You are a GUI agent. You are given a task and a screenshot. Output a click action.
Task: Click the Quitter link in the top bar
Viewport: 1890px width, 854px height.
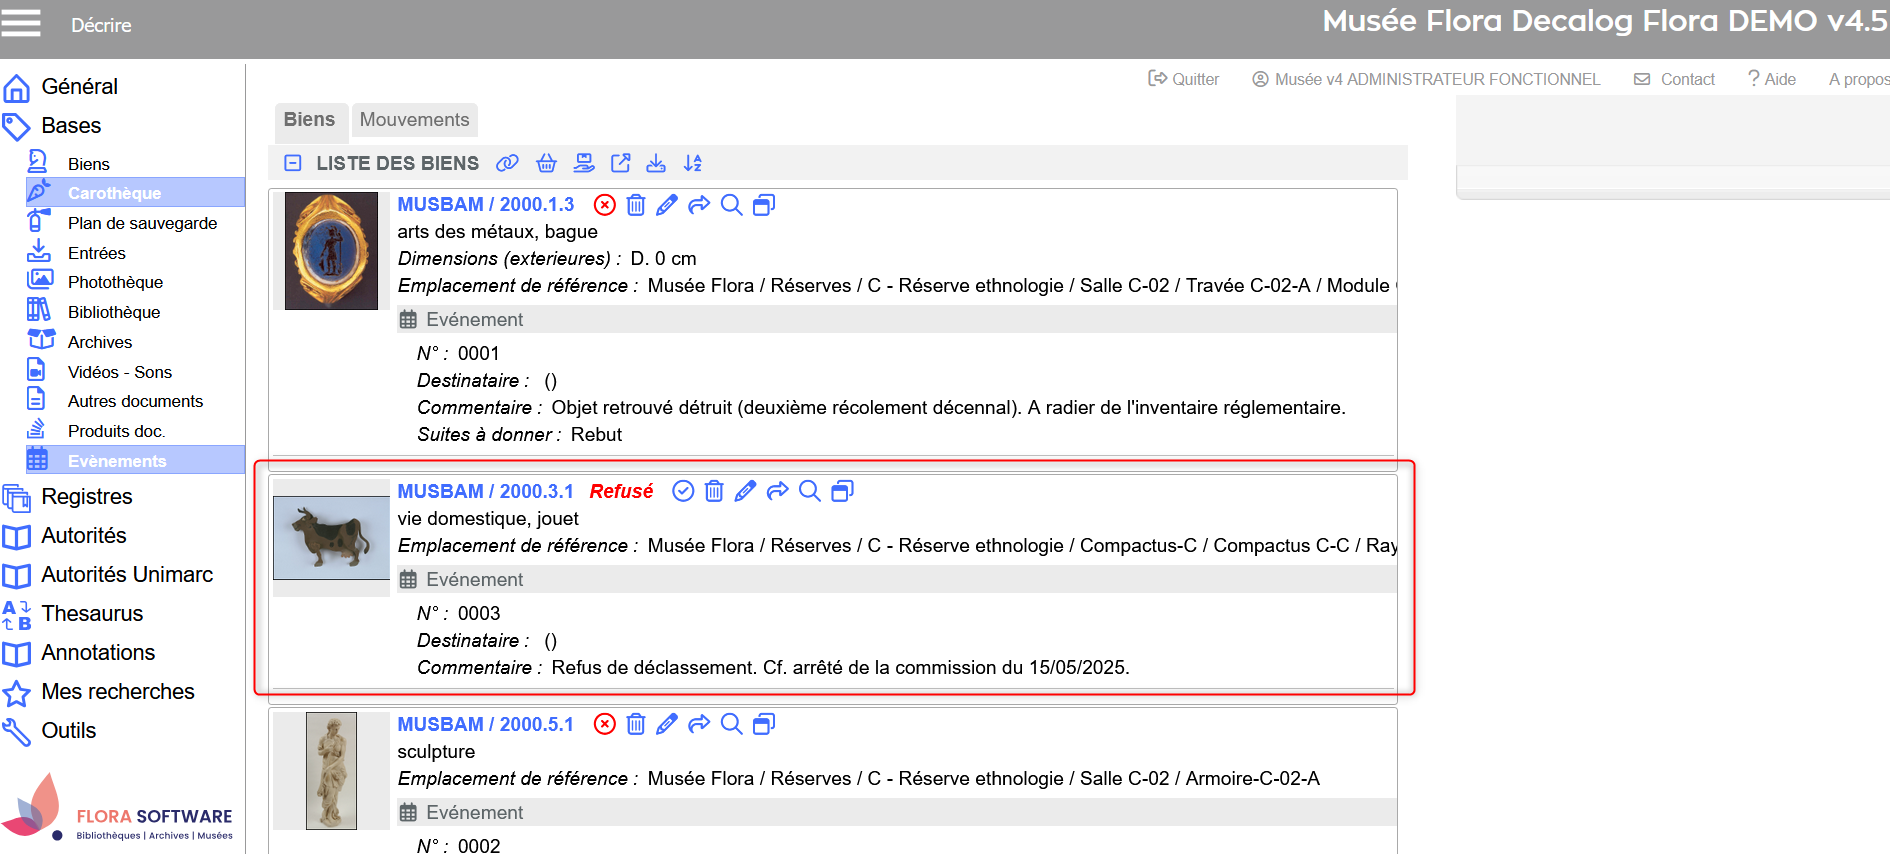point(1184,79)
